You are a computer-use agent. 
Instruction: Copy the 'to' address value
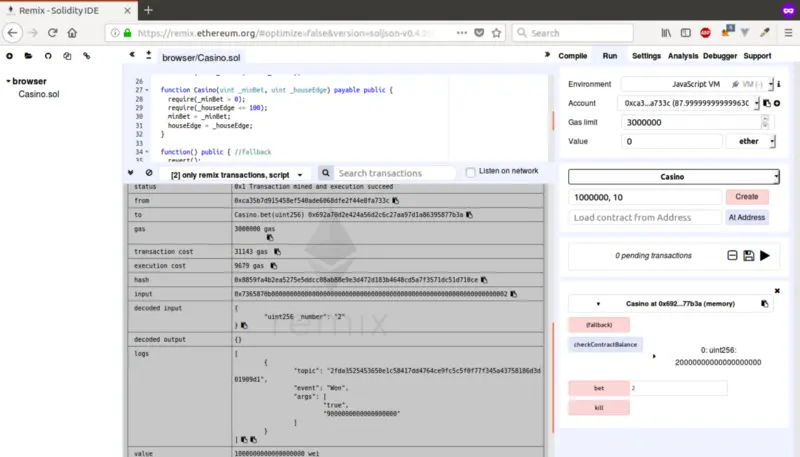[469, 215]
